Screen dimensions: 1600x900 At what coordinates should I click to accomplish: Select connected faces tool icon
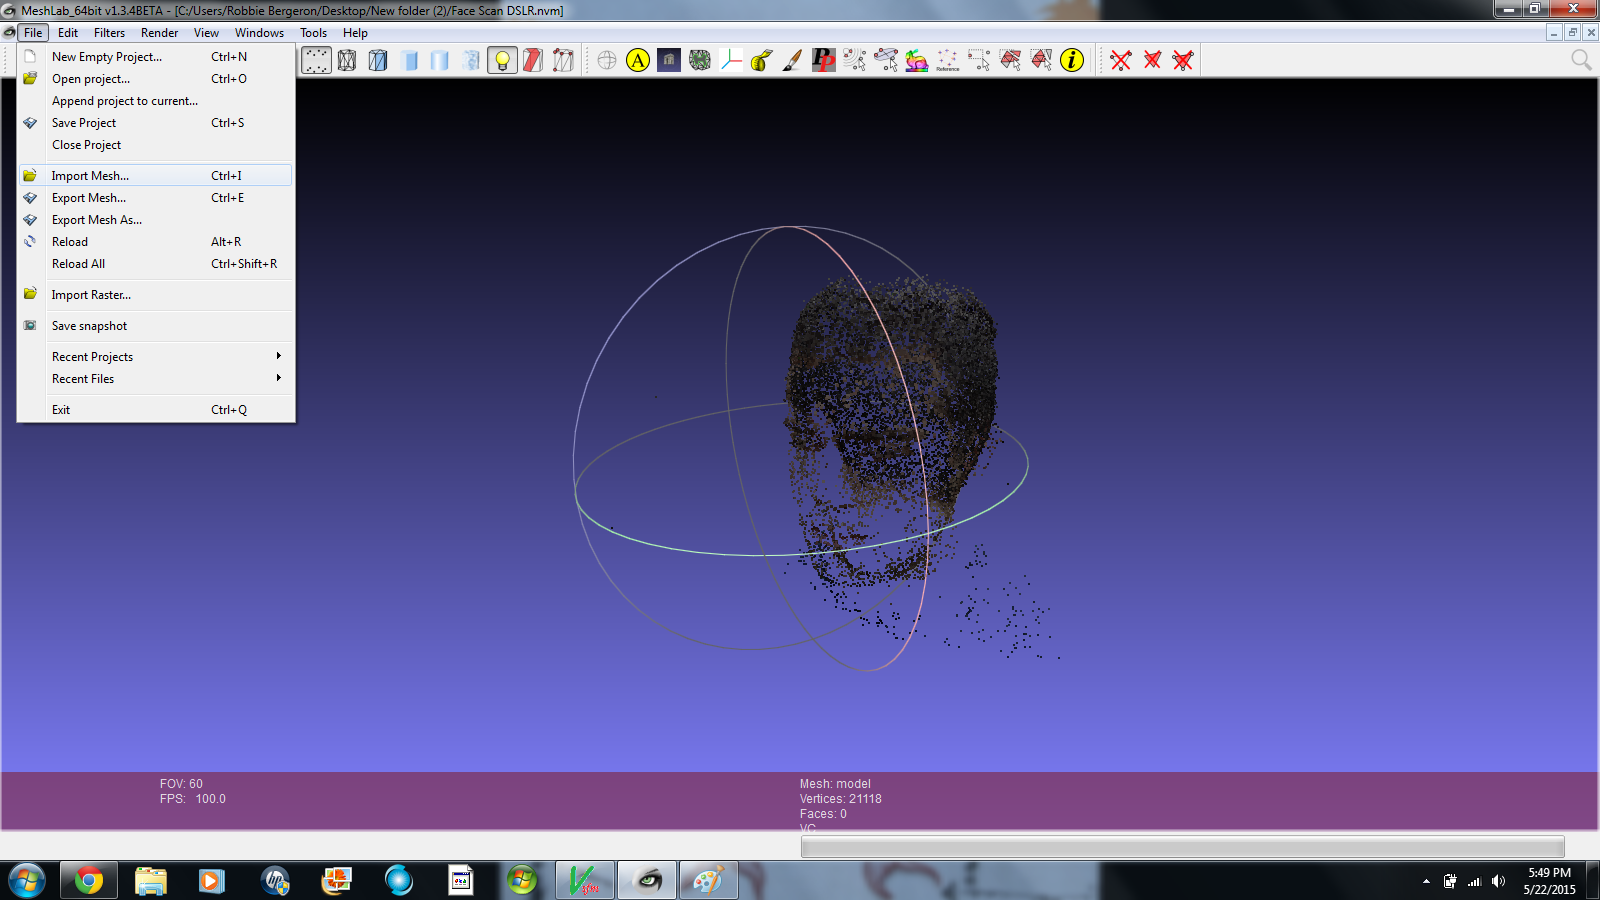coord(1041,60)
